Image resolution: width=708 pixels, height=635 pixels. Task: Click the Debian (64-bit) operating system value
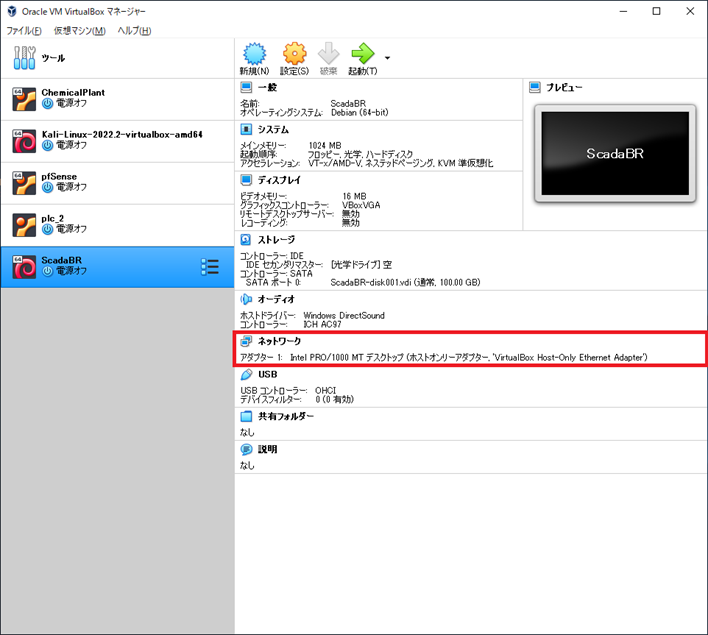pos(359,112)
